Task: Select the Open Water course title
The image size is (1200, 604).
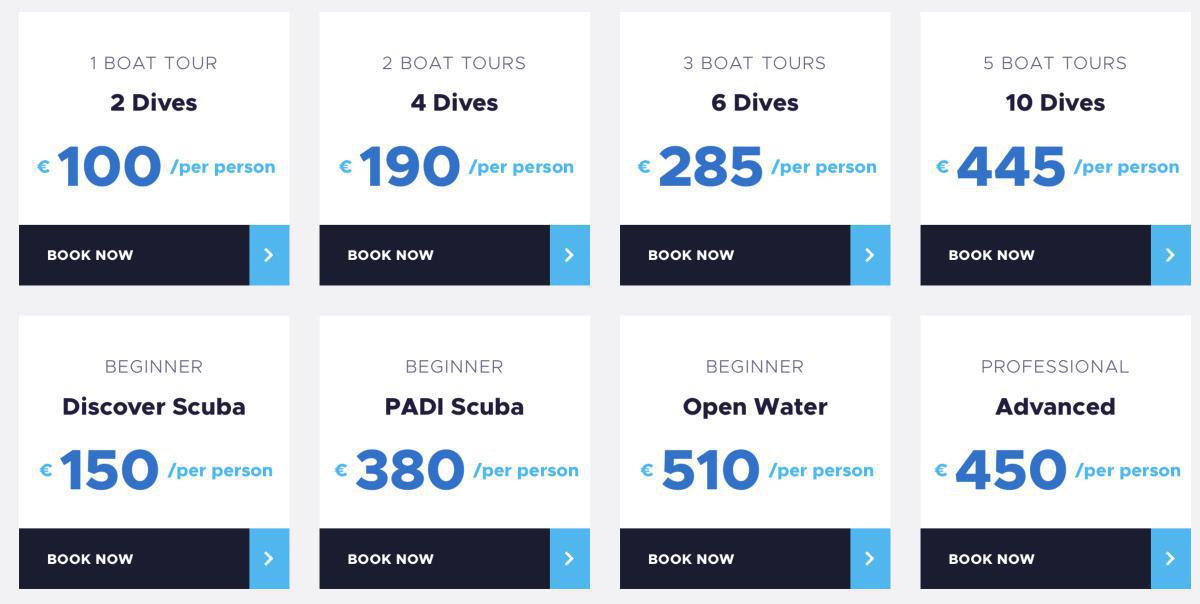Action: tap(755, 407)
